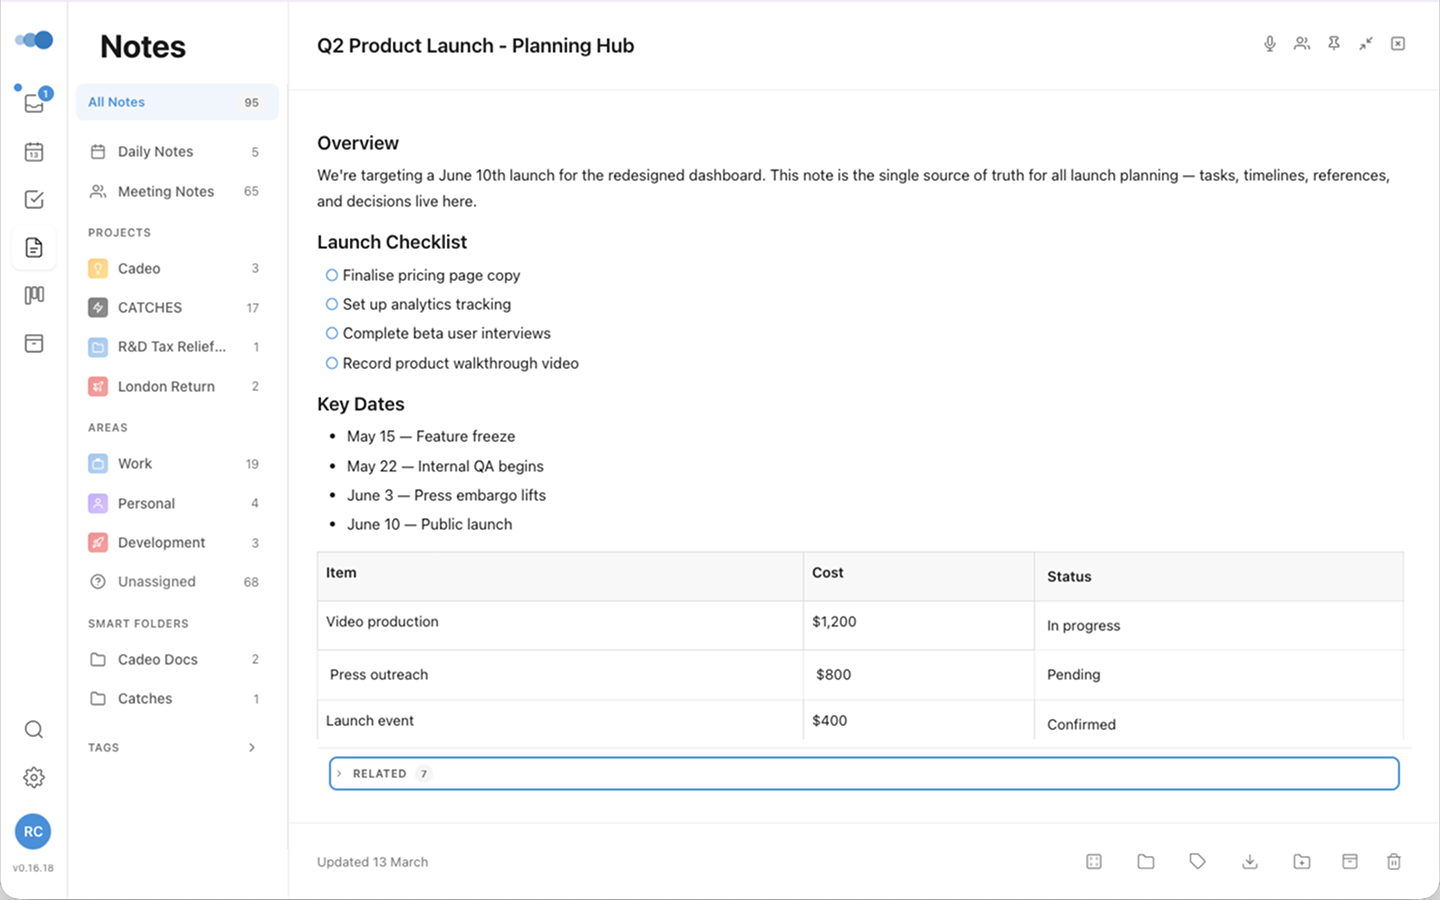Open the Meeting Notes list
Viewport: 1440px width, 900px height.
click(x=165, y=191)
